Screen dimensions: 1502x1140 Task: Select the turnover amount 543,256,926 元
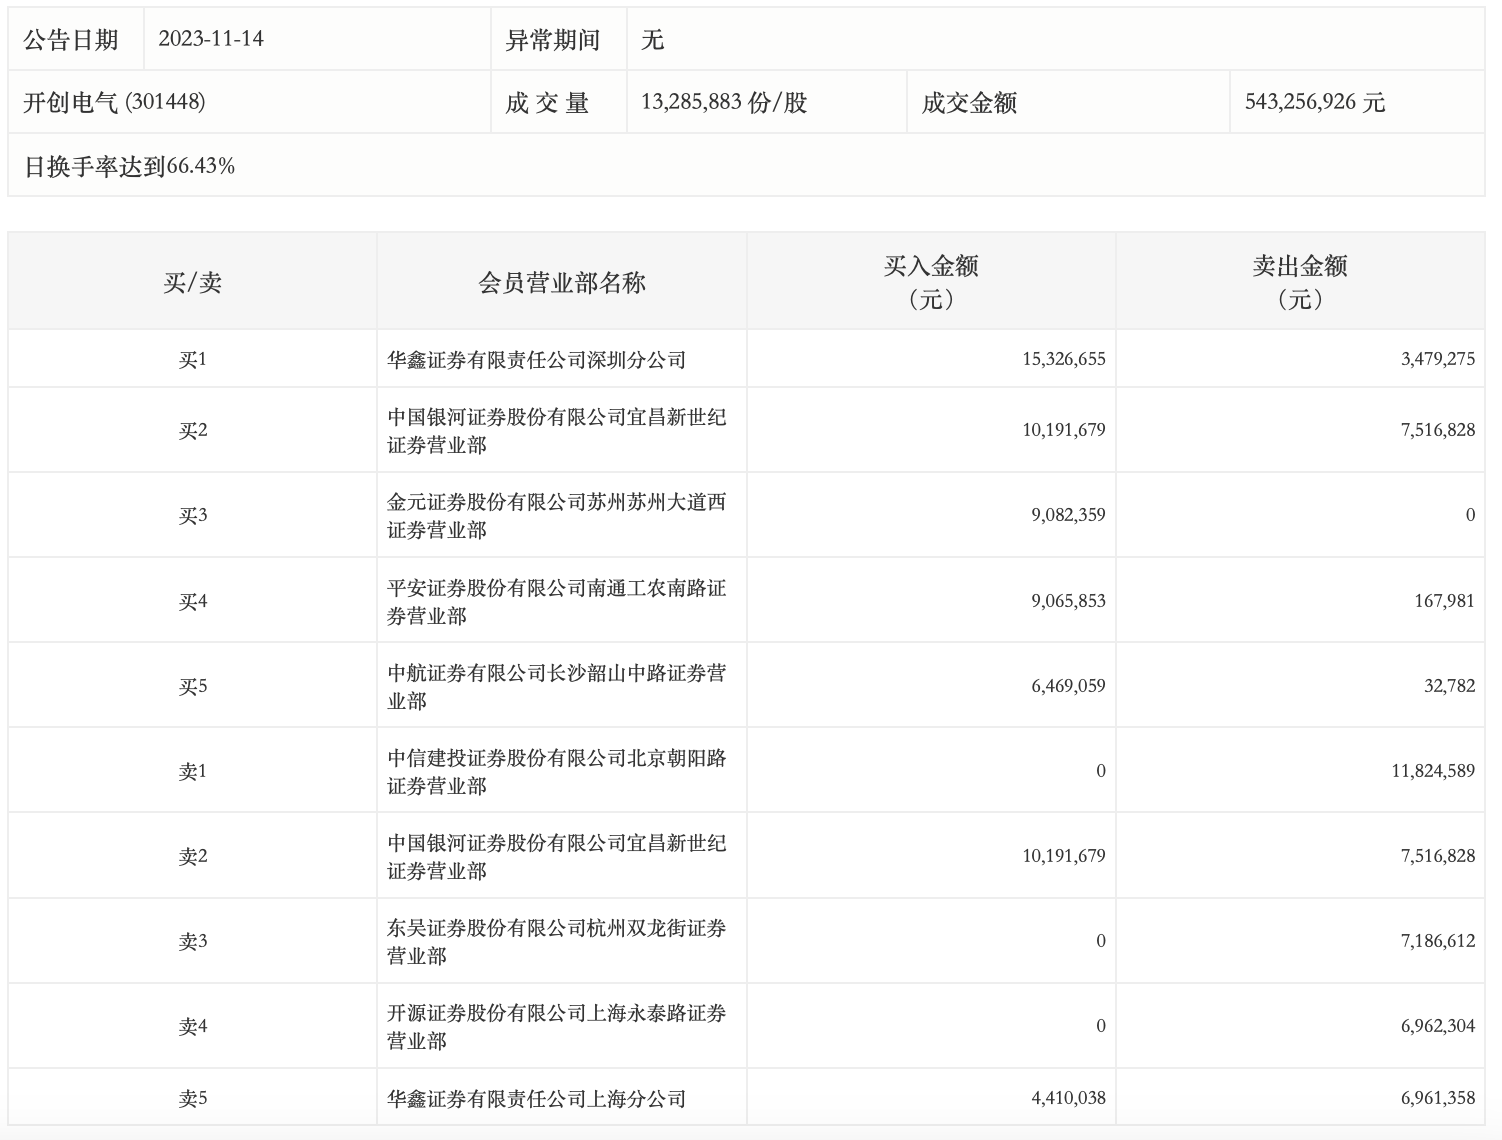click(x=1315, y=102)
